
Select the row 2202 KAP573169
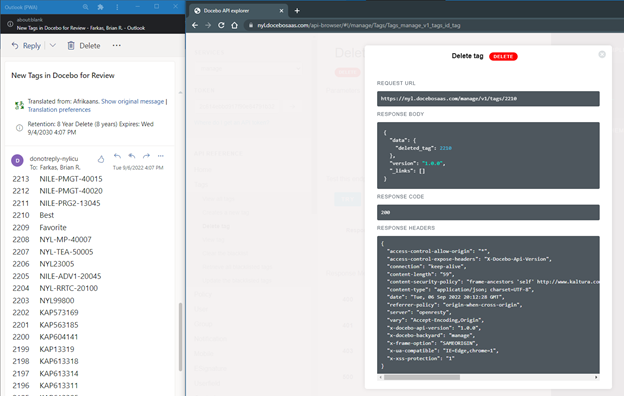pos(45,312)
